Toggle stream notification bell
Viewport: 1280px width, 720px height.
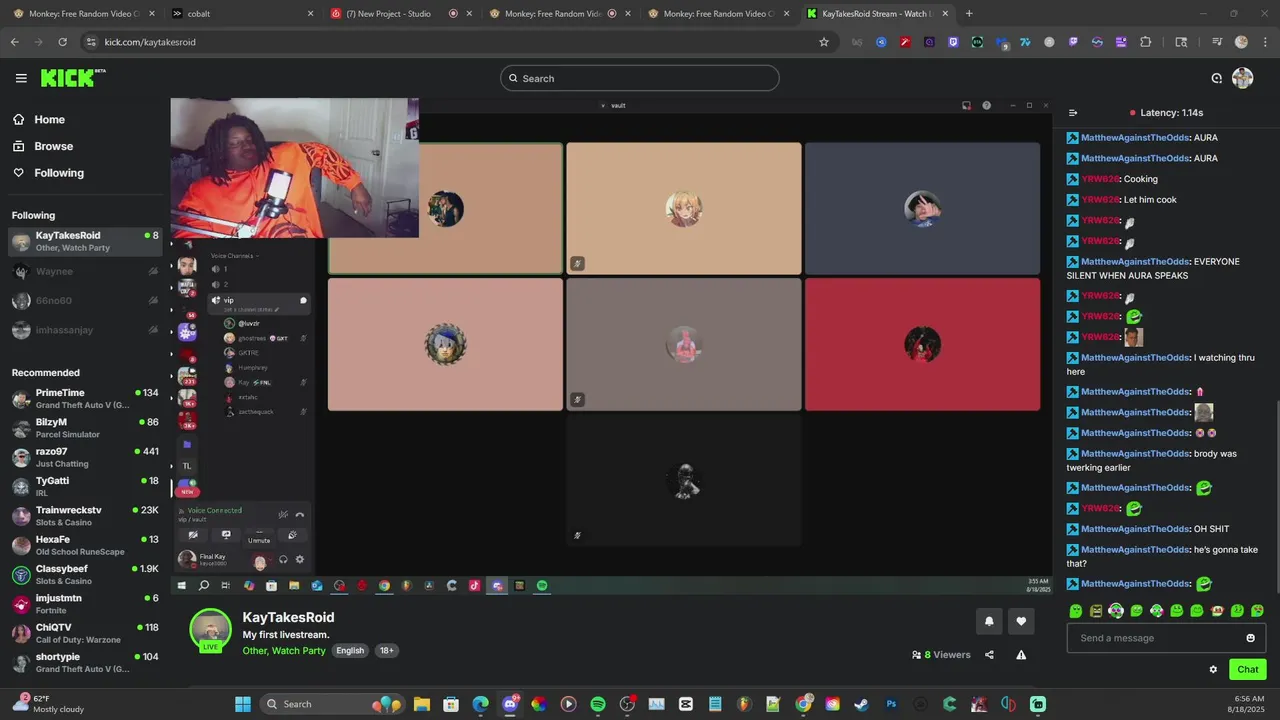(989, 621)
